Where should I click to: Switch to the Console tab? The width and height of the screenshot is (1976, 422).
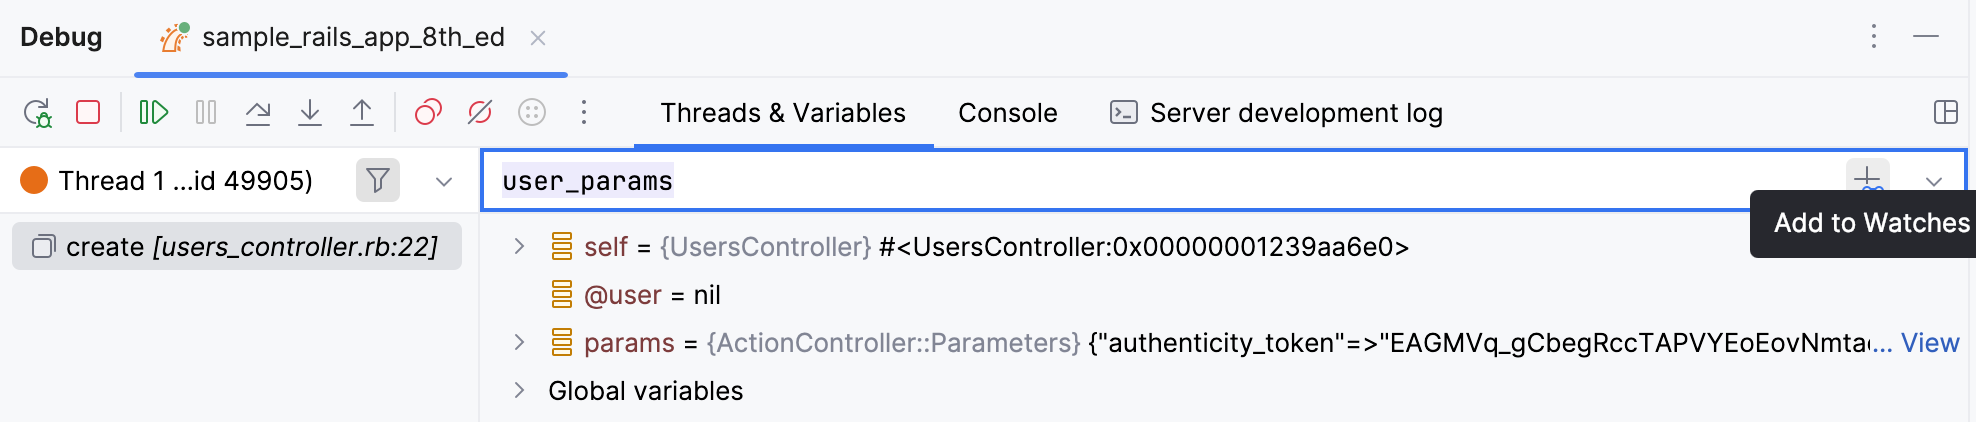click(x=1007, y=113)
